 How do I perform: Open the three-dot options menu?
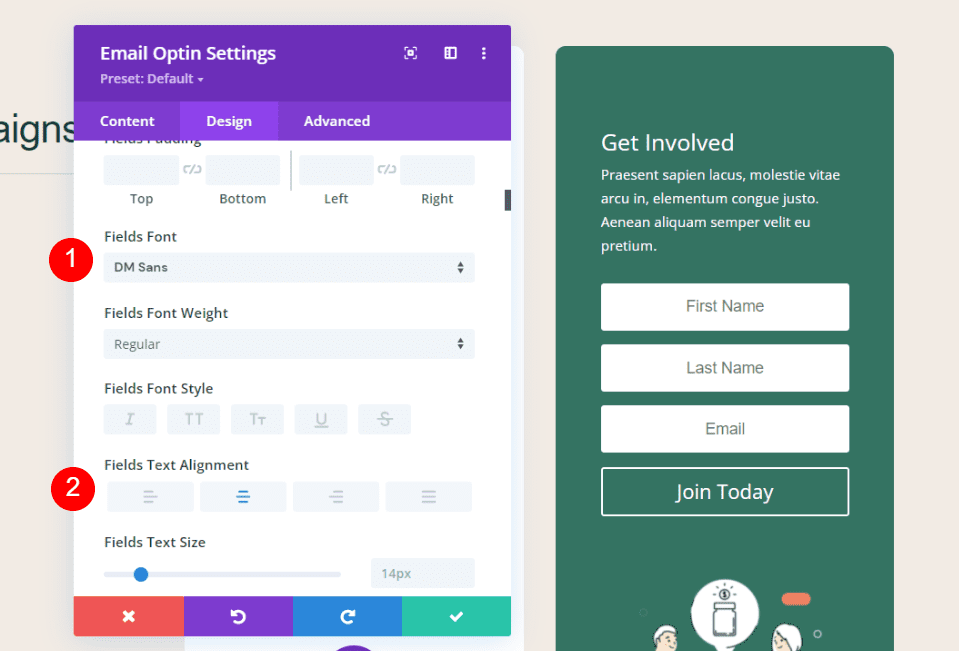(x=484, y=53)
